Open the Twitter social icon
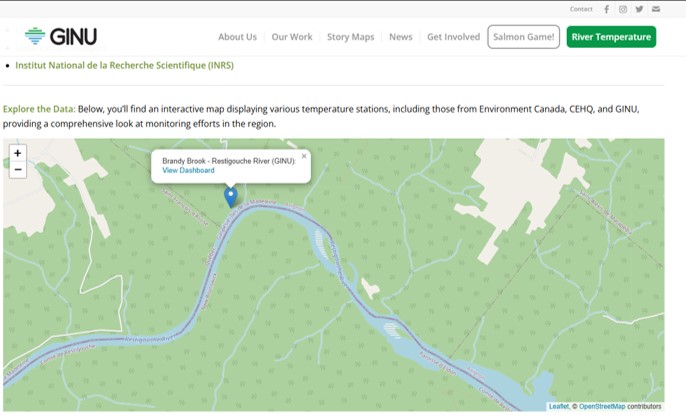The height and width of the screenshot is (418, 686). pos(639,9)
